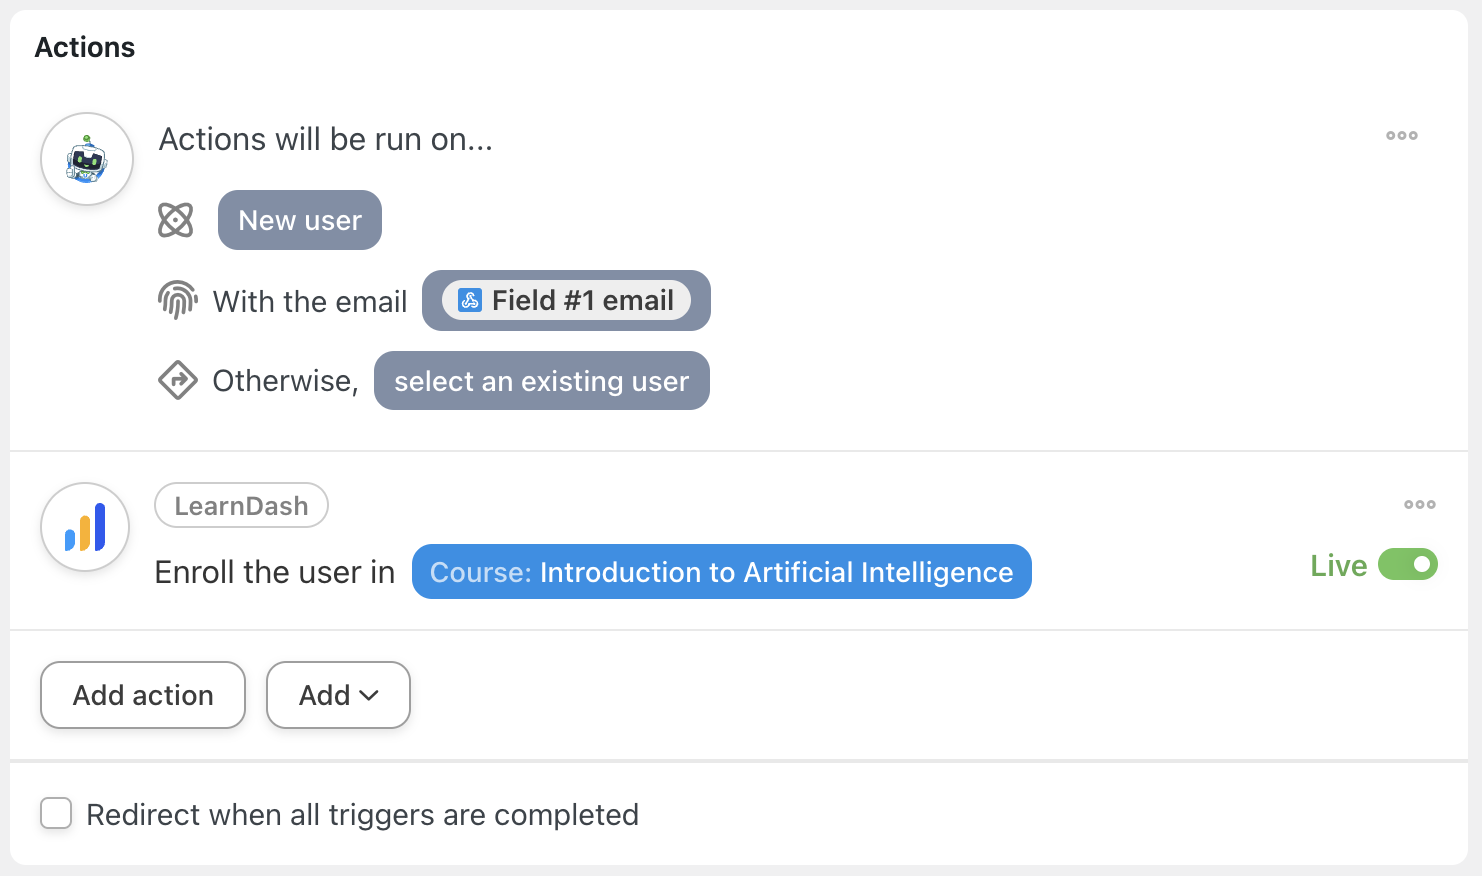
Task: Click the Enroll the user in text
Action: 275,572
